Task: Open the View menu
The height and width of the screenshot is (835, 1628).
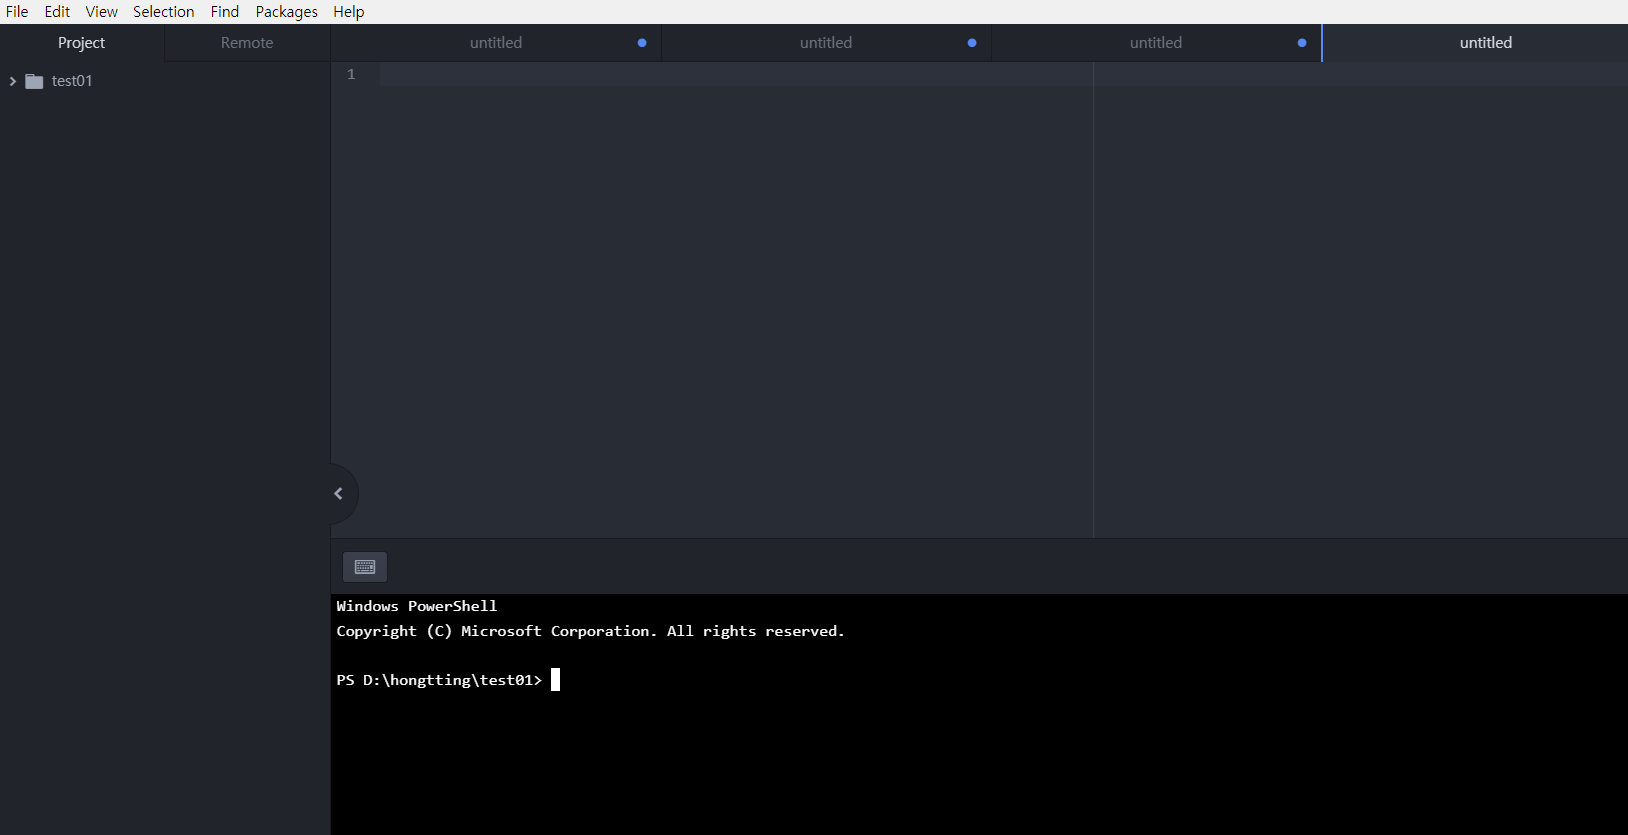Action: tap(101, 12)
